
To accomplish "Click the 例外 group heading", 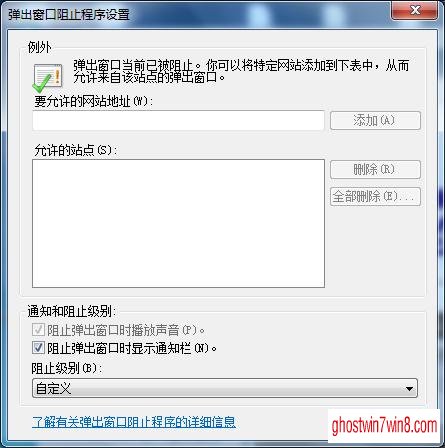I will [39, 47].
